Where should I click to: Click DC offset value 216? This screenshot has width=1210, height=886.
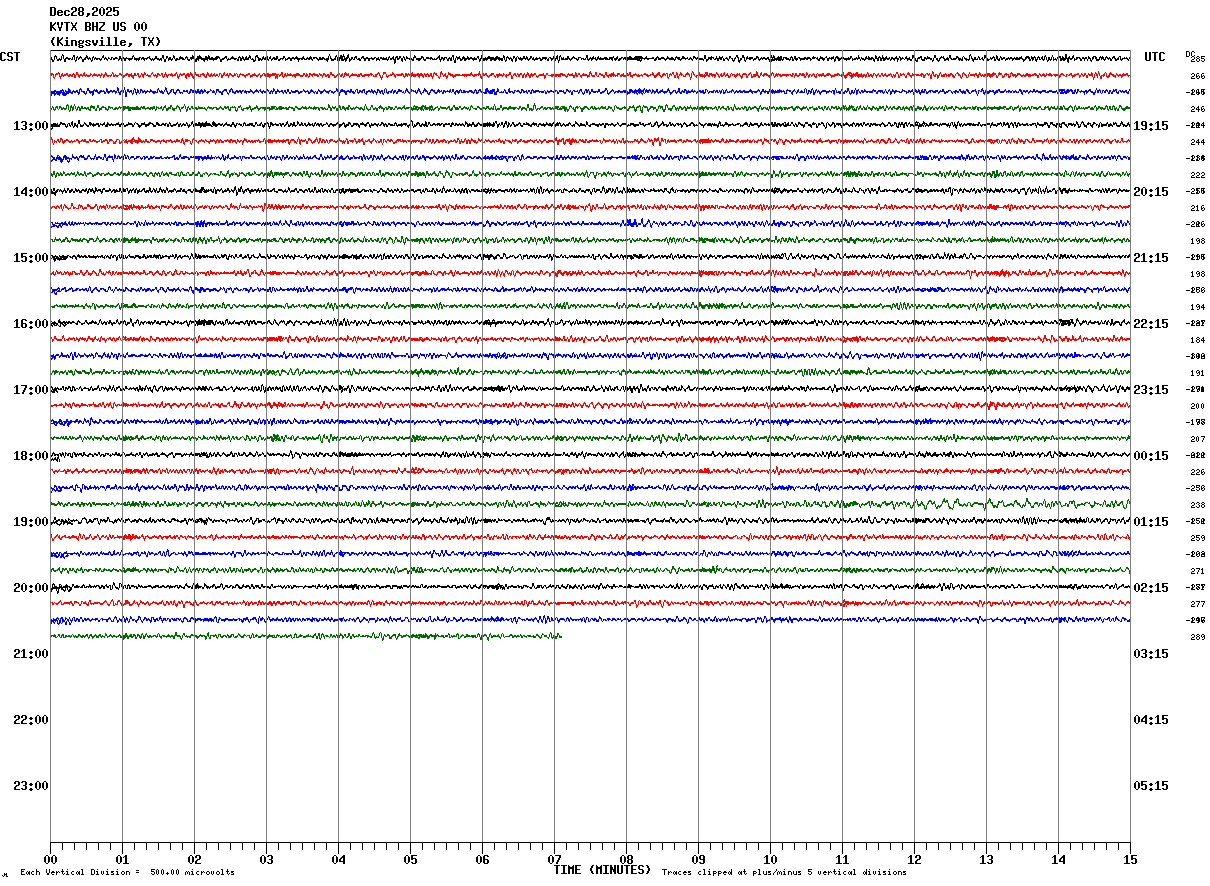[1197, 208]
